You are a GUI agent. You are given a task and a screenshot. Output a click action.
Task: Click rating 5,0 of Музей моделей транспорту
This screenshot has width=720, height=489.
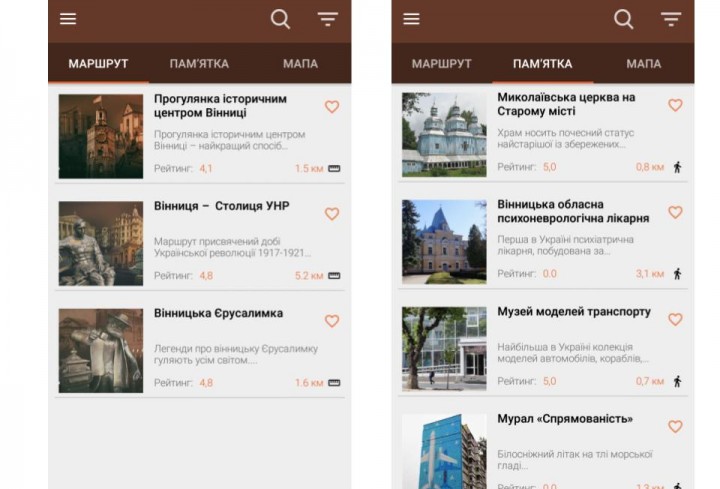point(549,381)
